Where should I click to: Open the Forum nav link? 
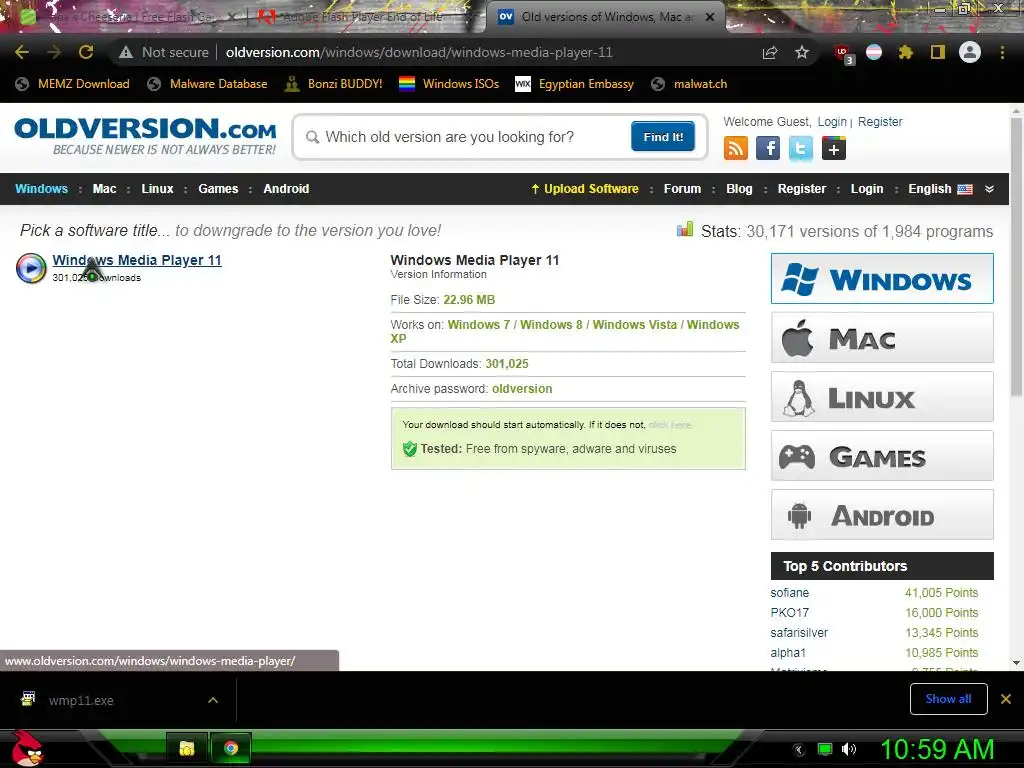click(x=682, y=189)
